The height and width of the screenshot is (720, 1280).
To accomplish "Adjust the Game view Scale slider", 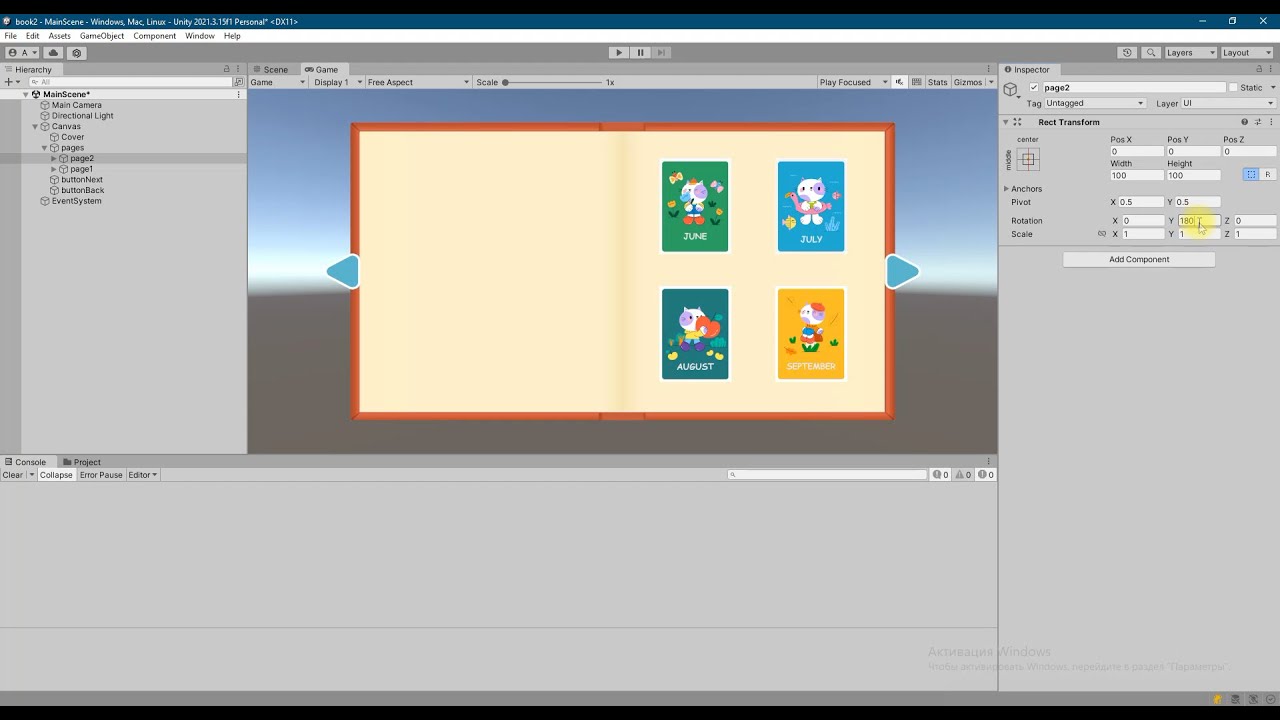I will 553,82.
